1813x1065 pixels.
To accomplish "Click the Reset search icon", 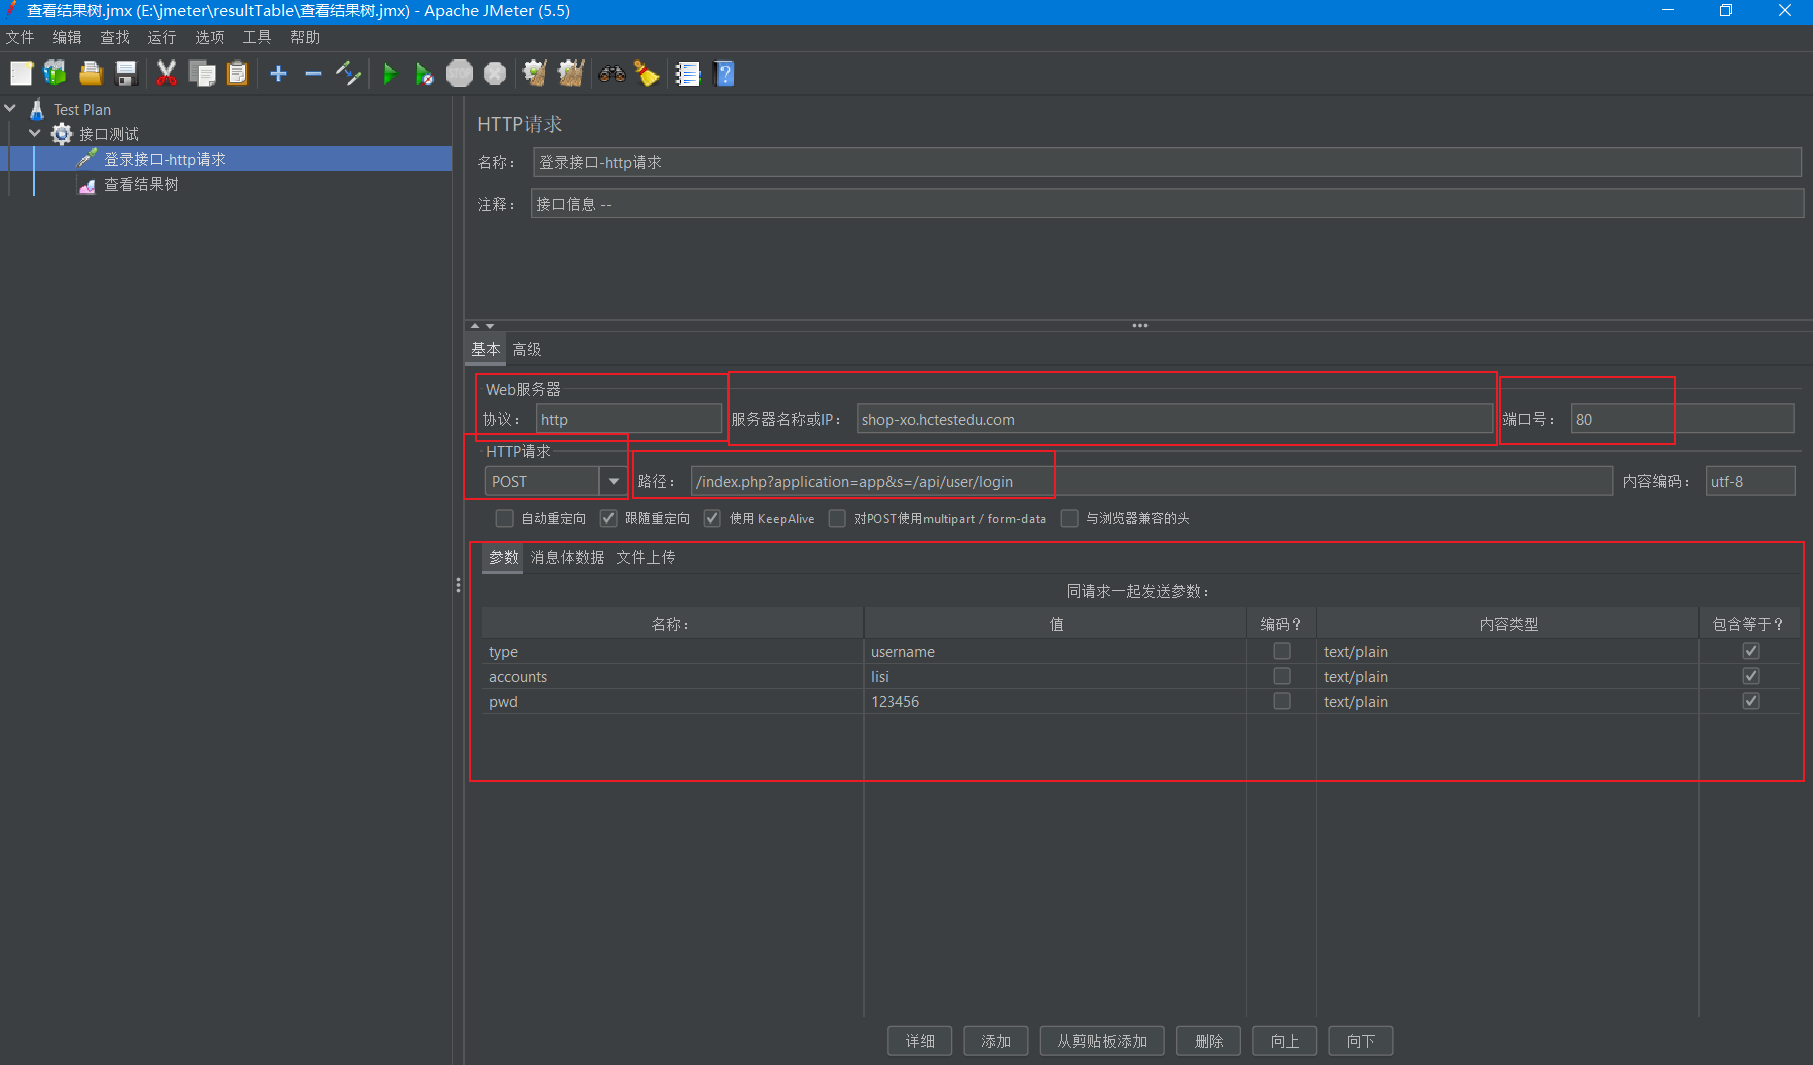I will coord(647,73).
